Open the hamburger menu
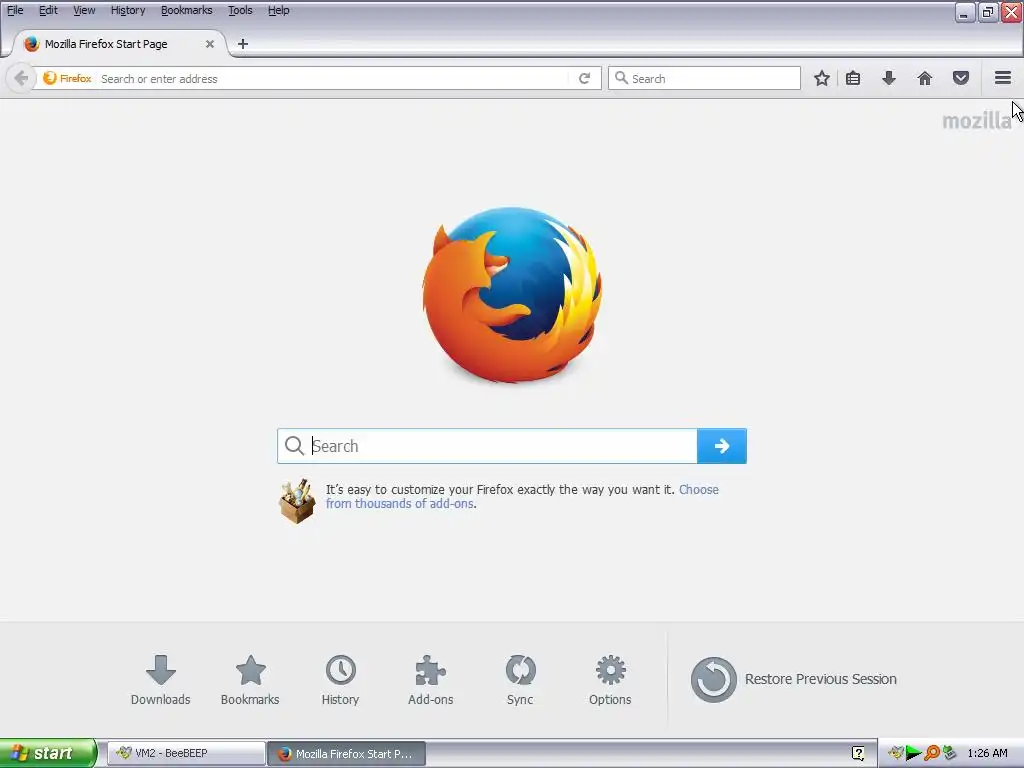This screenshot has width=1024, height=768. pos(1003,78)
